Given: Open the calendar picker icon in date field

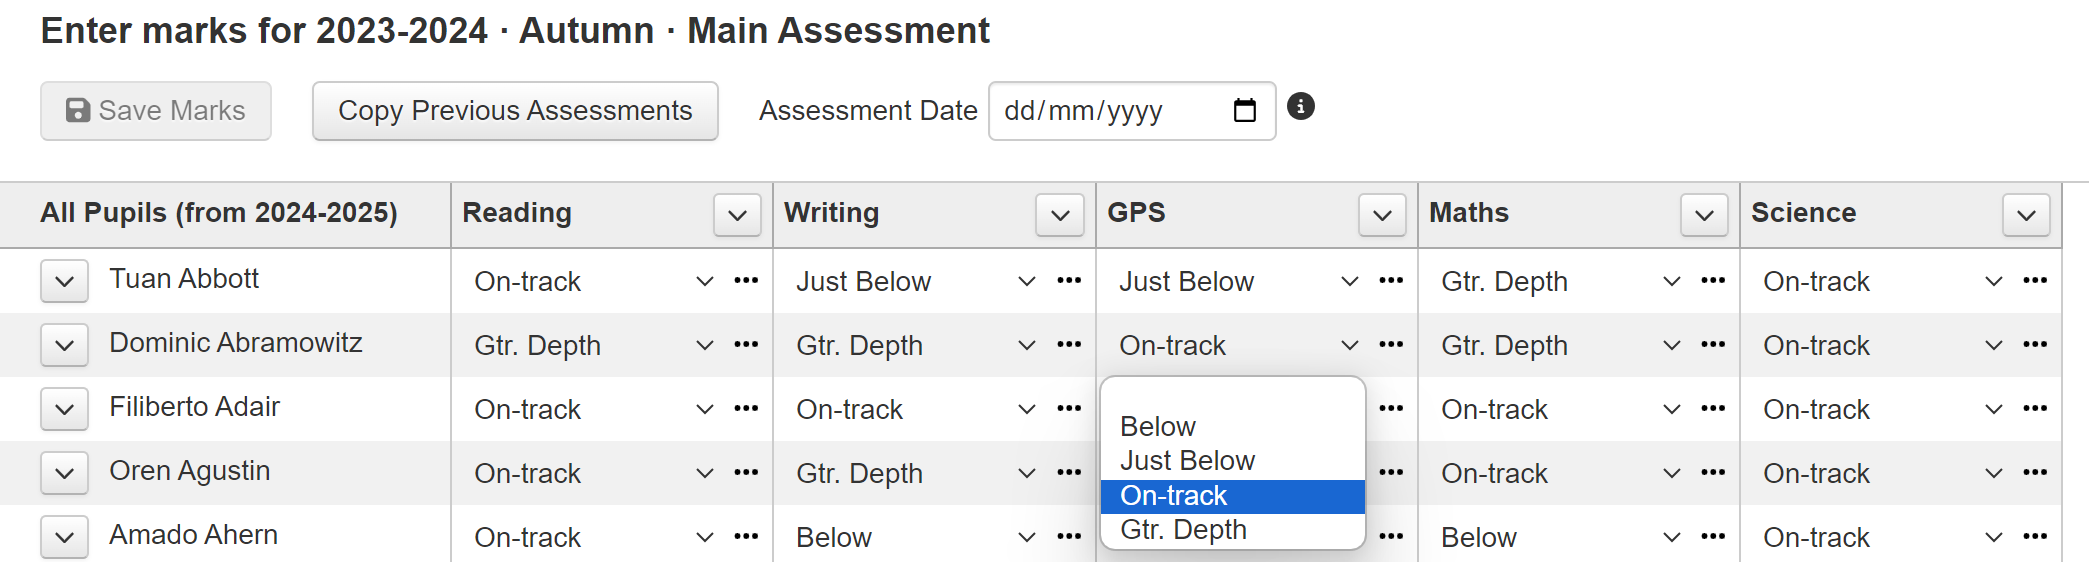Looking at the screenshot, I should (x=1244, y=110).
